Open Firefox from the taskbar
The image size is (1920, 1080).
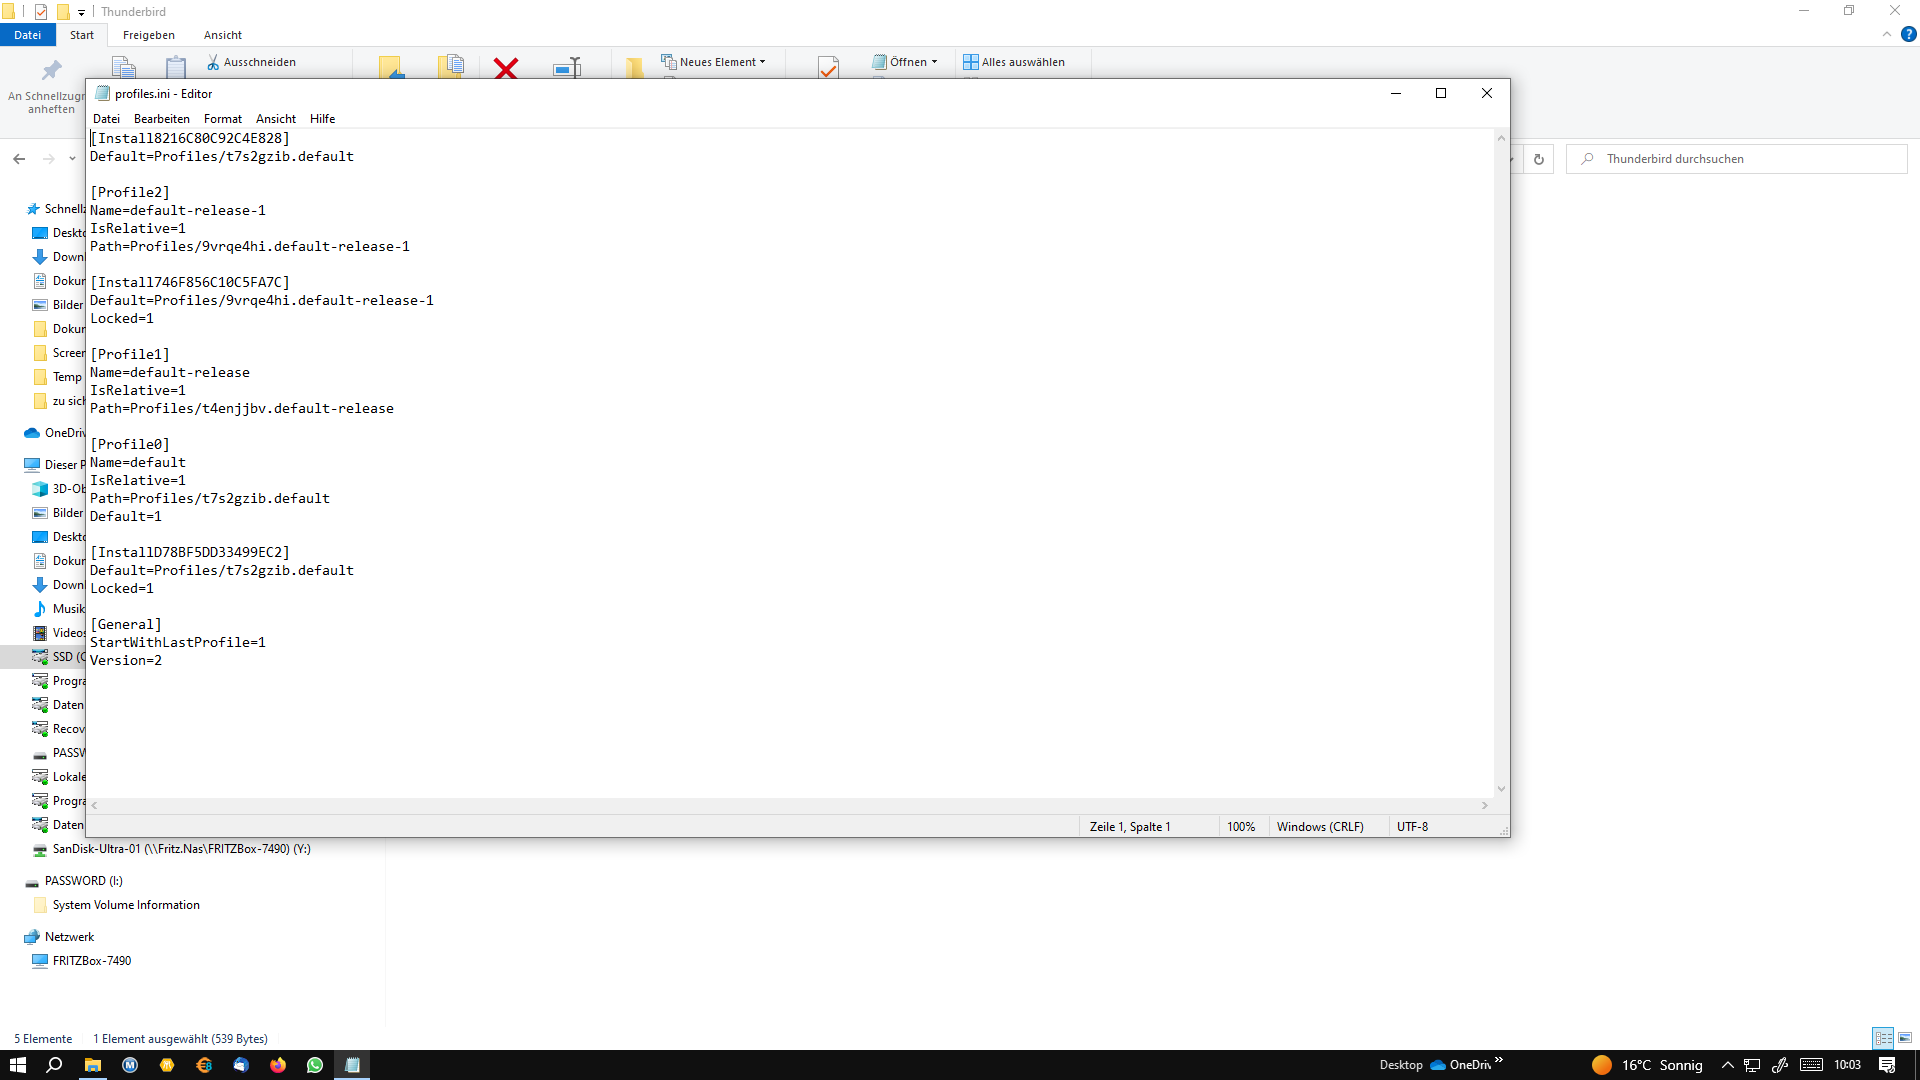(278, 1065)
